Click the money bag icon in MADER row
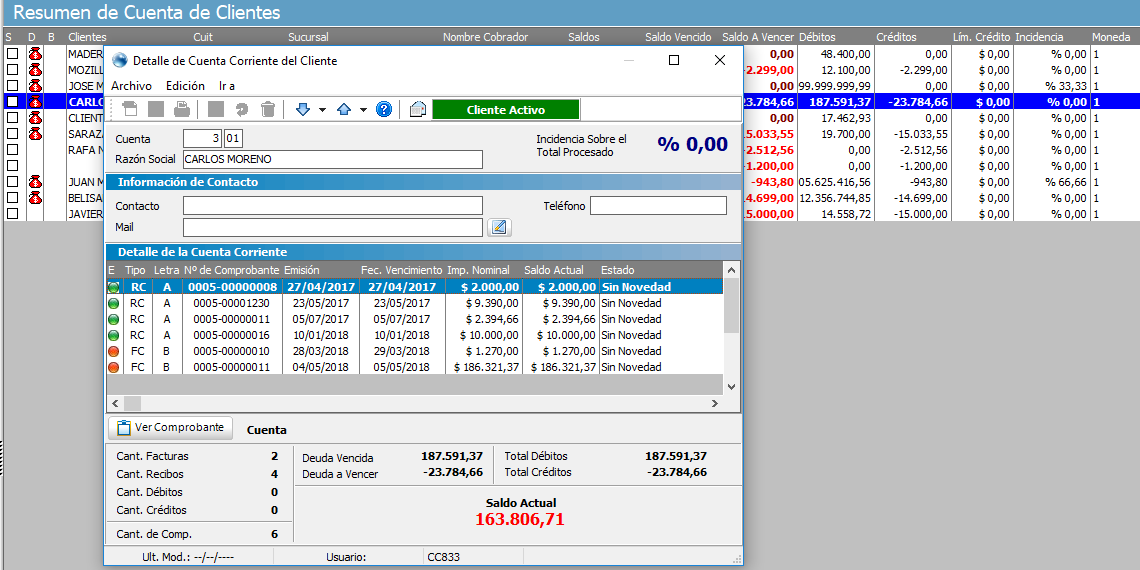 pos(35,54)
